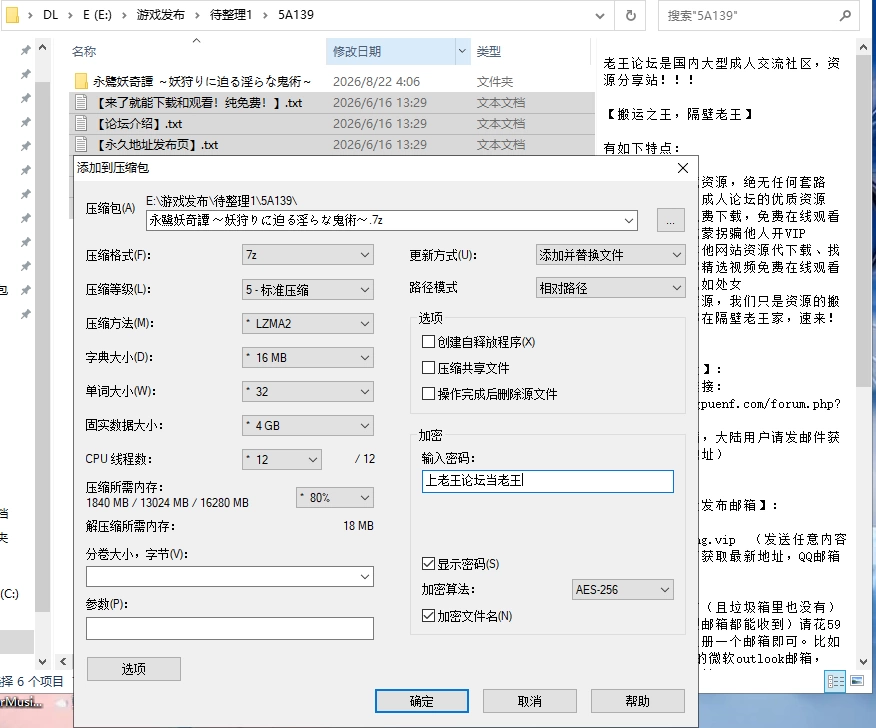
Task: Expand archive name history dropdown
Action: coord(629,221)
